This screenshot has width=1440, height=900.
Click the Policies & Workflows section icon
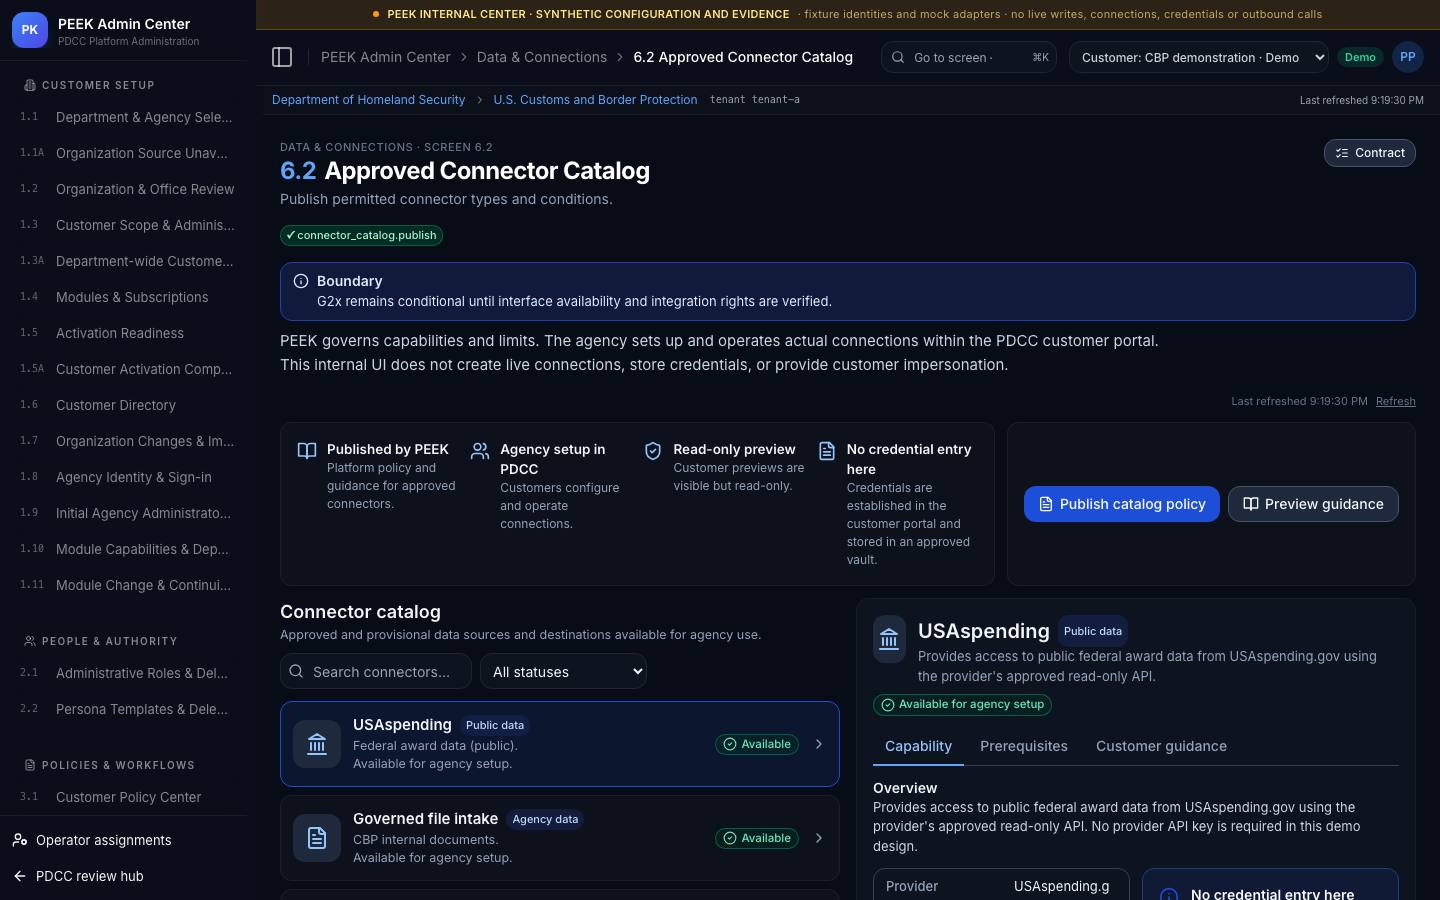click(x=30, y=765)
